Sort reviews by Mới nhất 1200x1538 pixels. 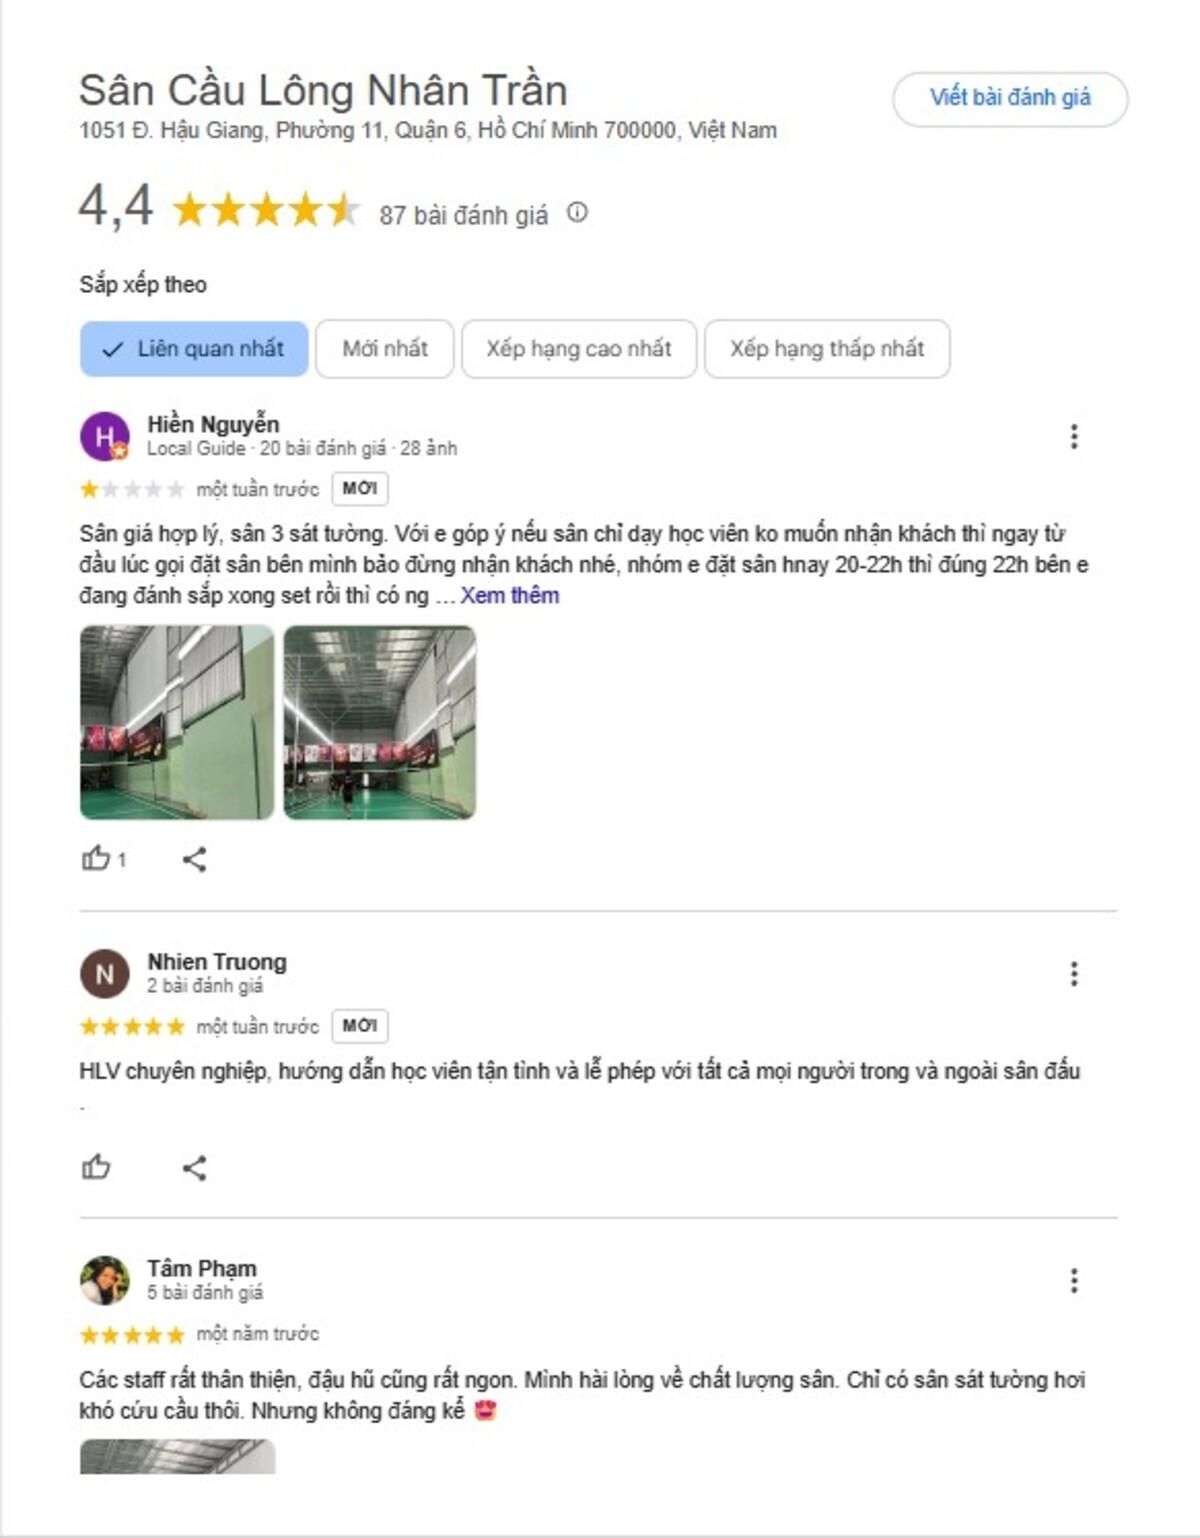385,349
